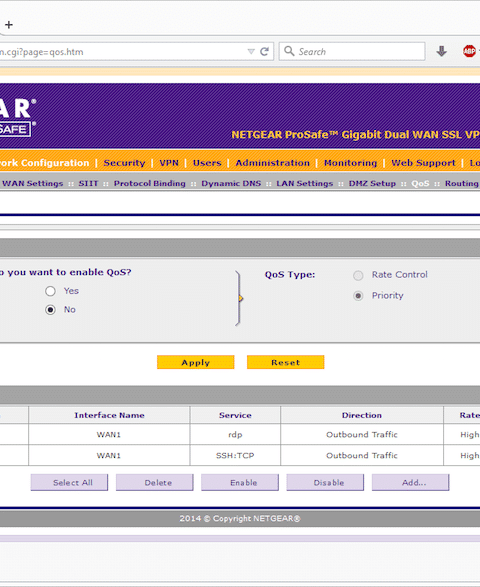Viewport: 480px width, 587px height.
Task: Click Outbound Traffic in SSH:TCP row
Action: click(362, 456)
